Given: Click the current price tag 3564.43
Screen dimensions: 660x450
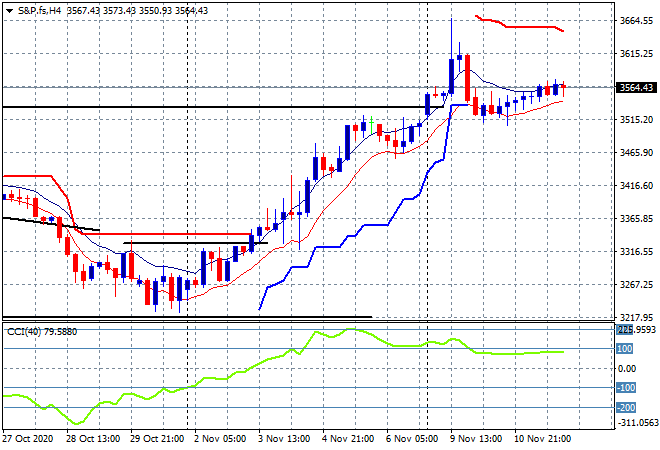Looking at the screenshot, I should point(636,88).
